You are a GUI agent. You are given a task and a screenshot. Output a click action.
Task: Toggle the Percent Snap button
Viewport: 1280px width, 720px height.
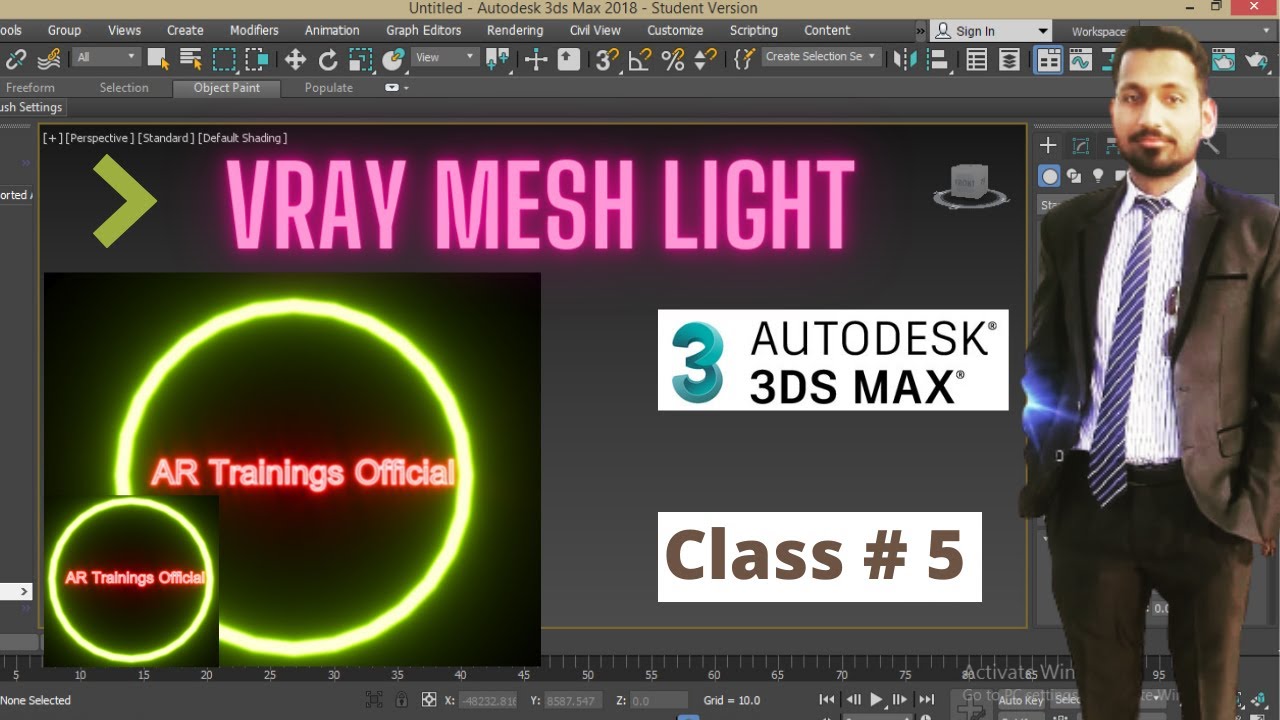click(x=673, y=60)
